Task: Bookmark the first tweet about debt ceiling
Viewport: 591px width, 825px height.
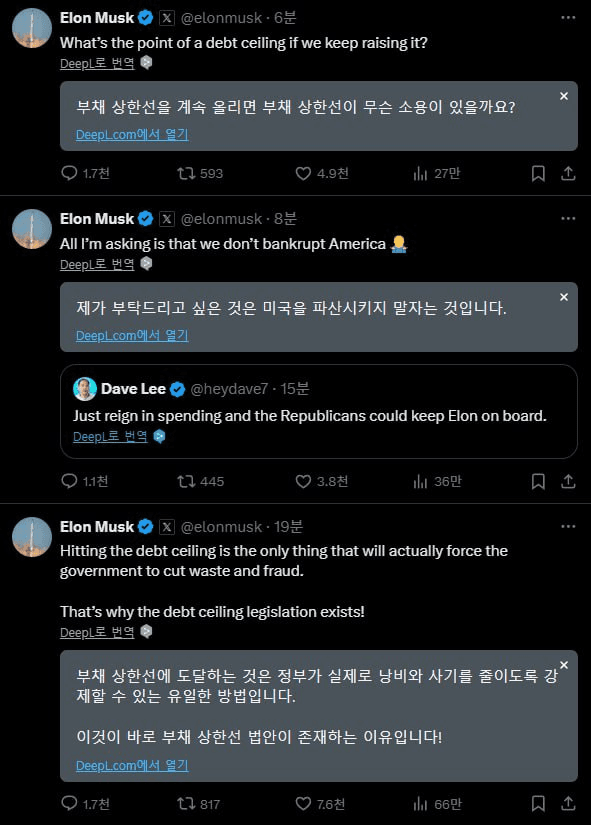Action: (x=538, y=174)
